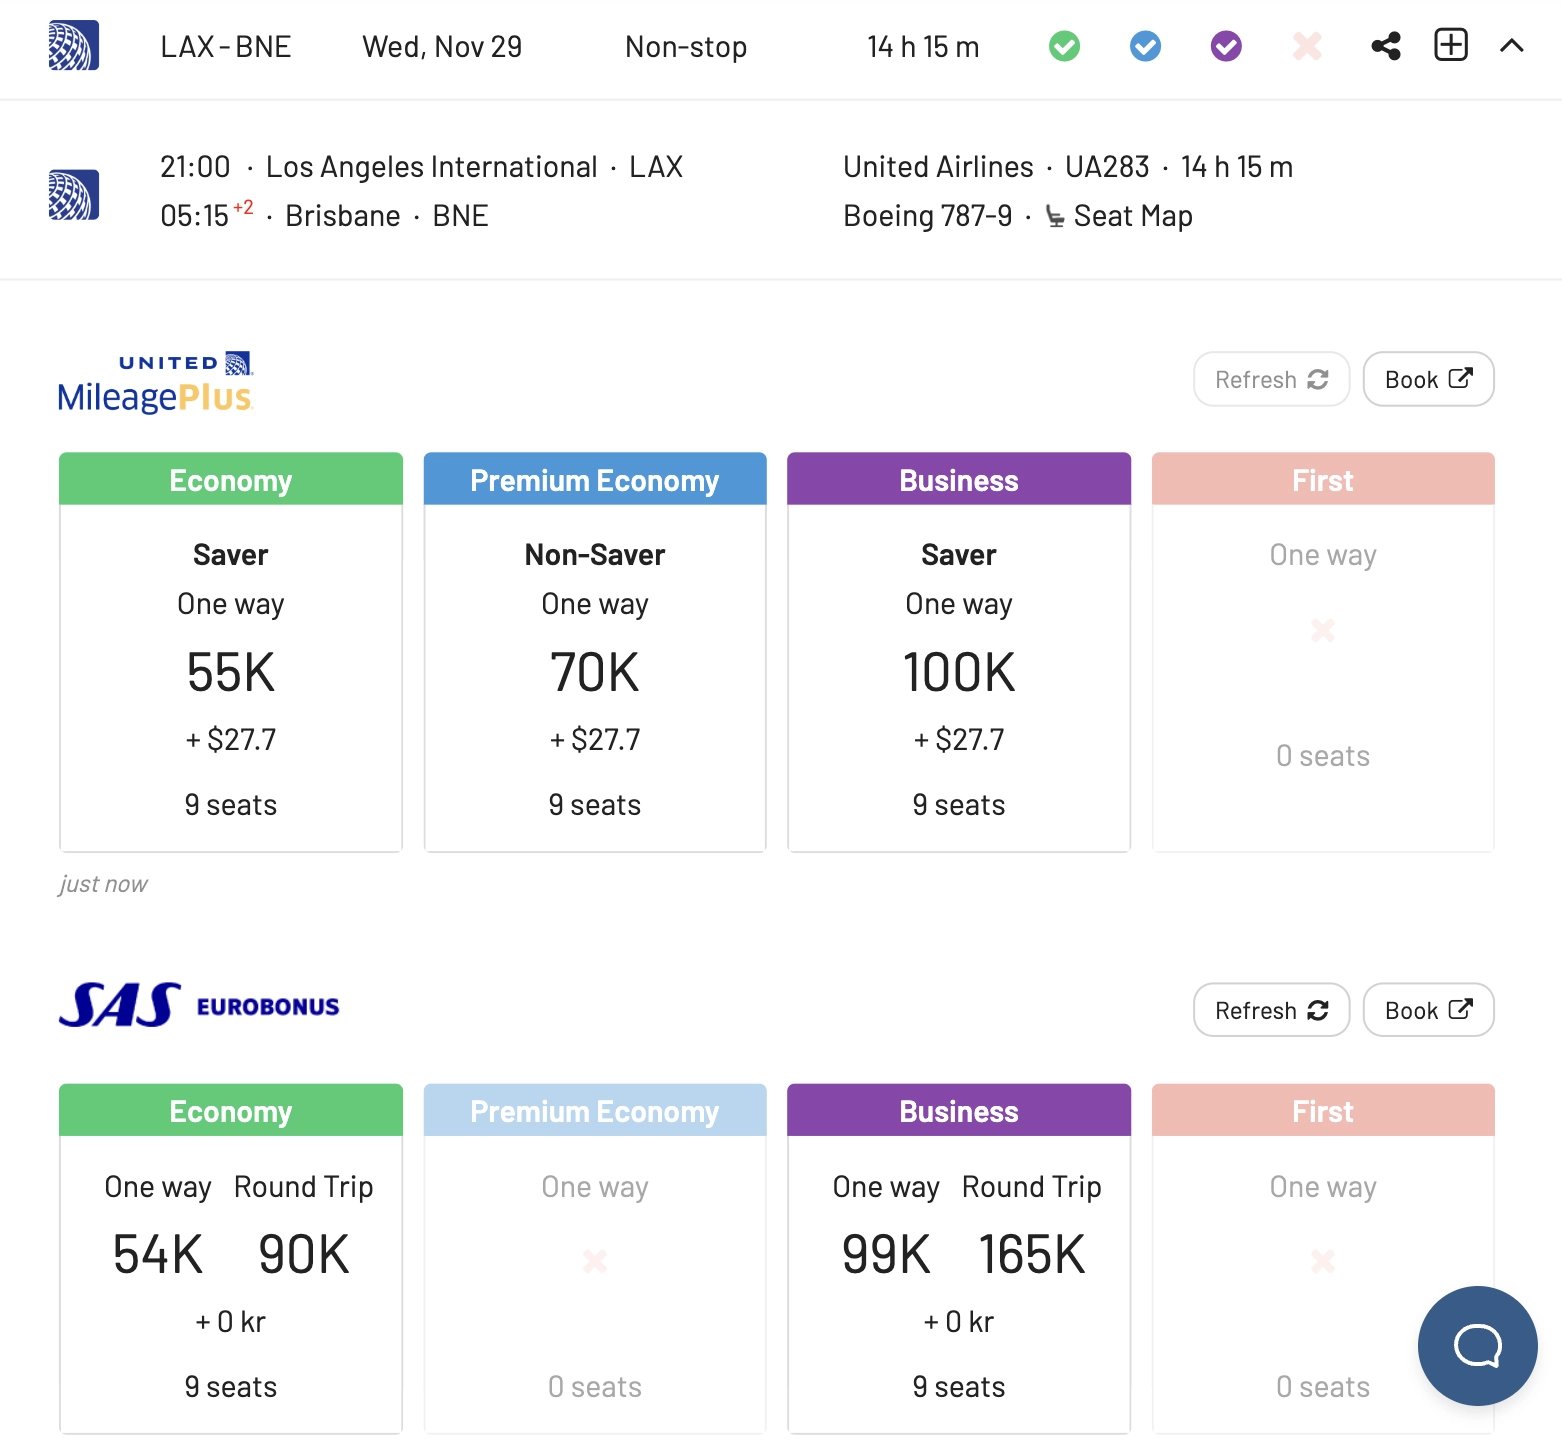The image size is (1562, 1452).
Task: Click the Wed, Nov 29 date
Action: 442,47
